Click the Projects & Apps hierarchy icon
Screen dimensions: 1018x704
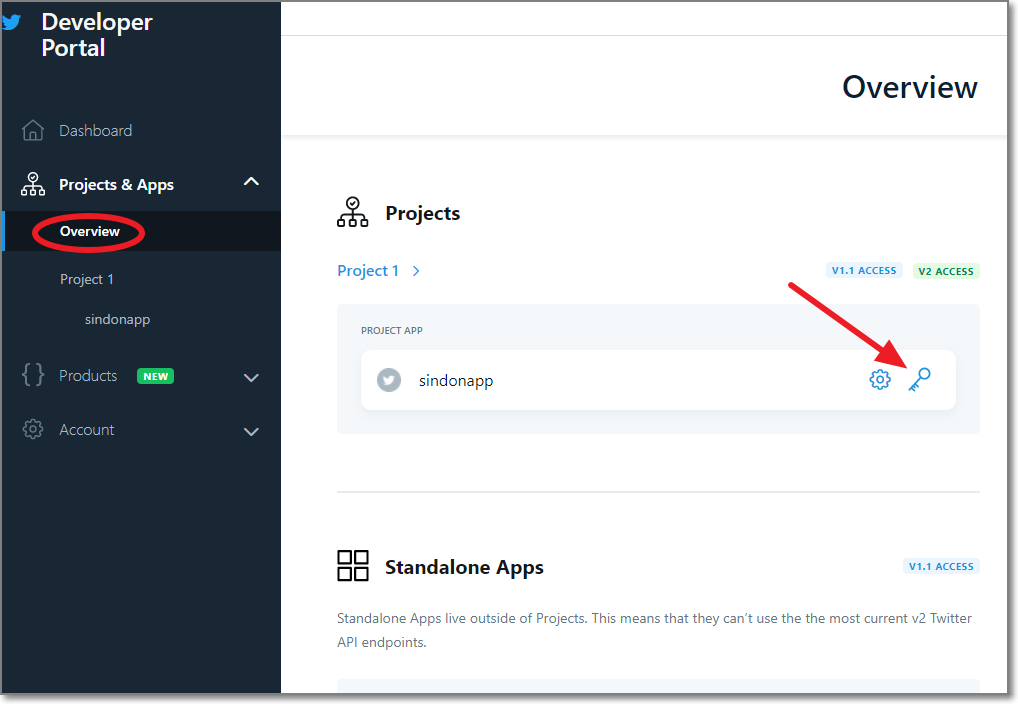point(32,184)
